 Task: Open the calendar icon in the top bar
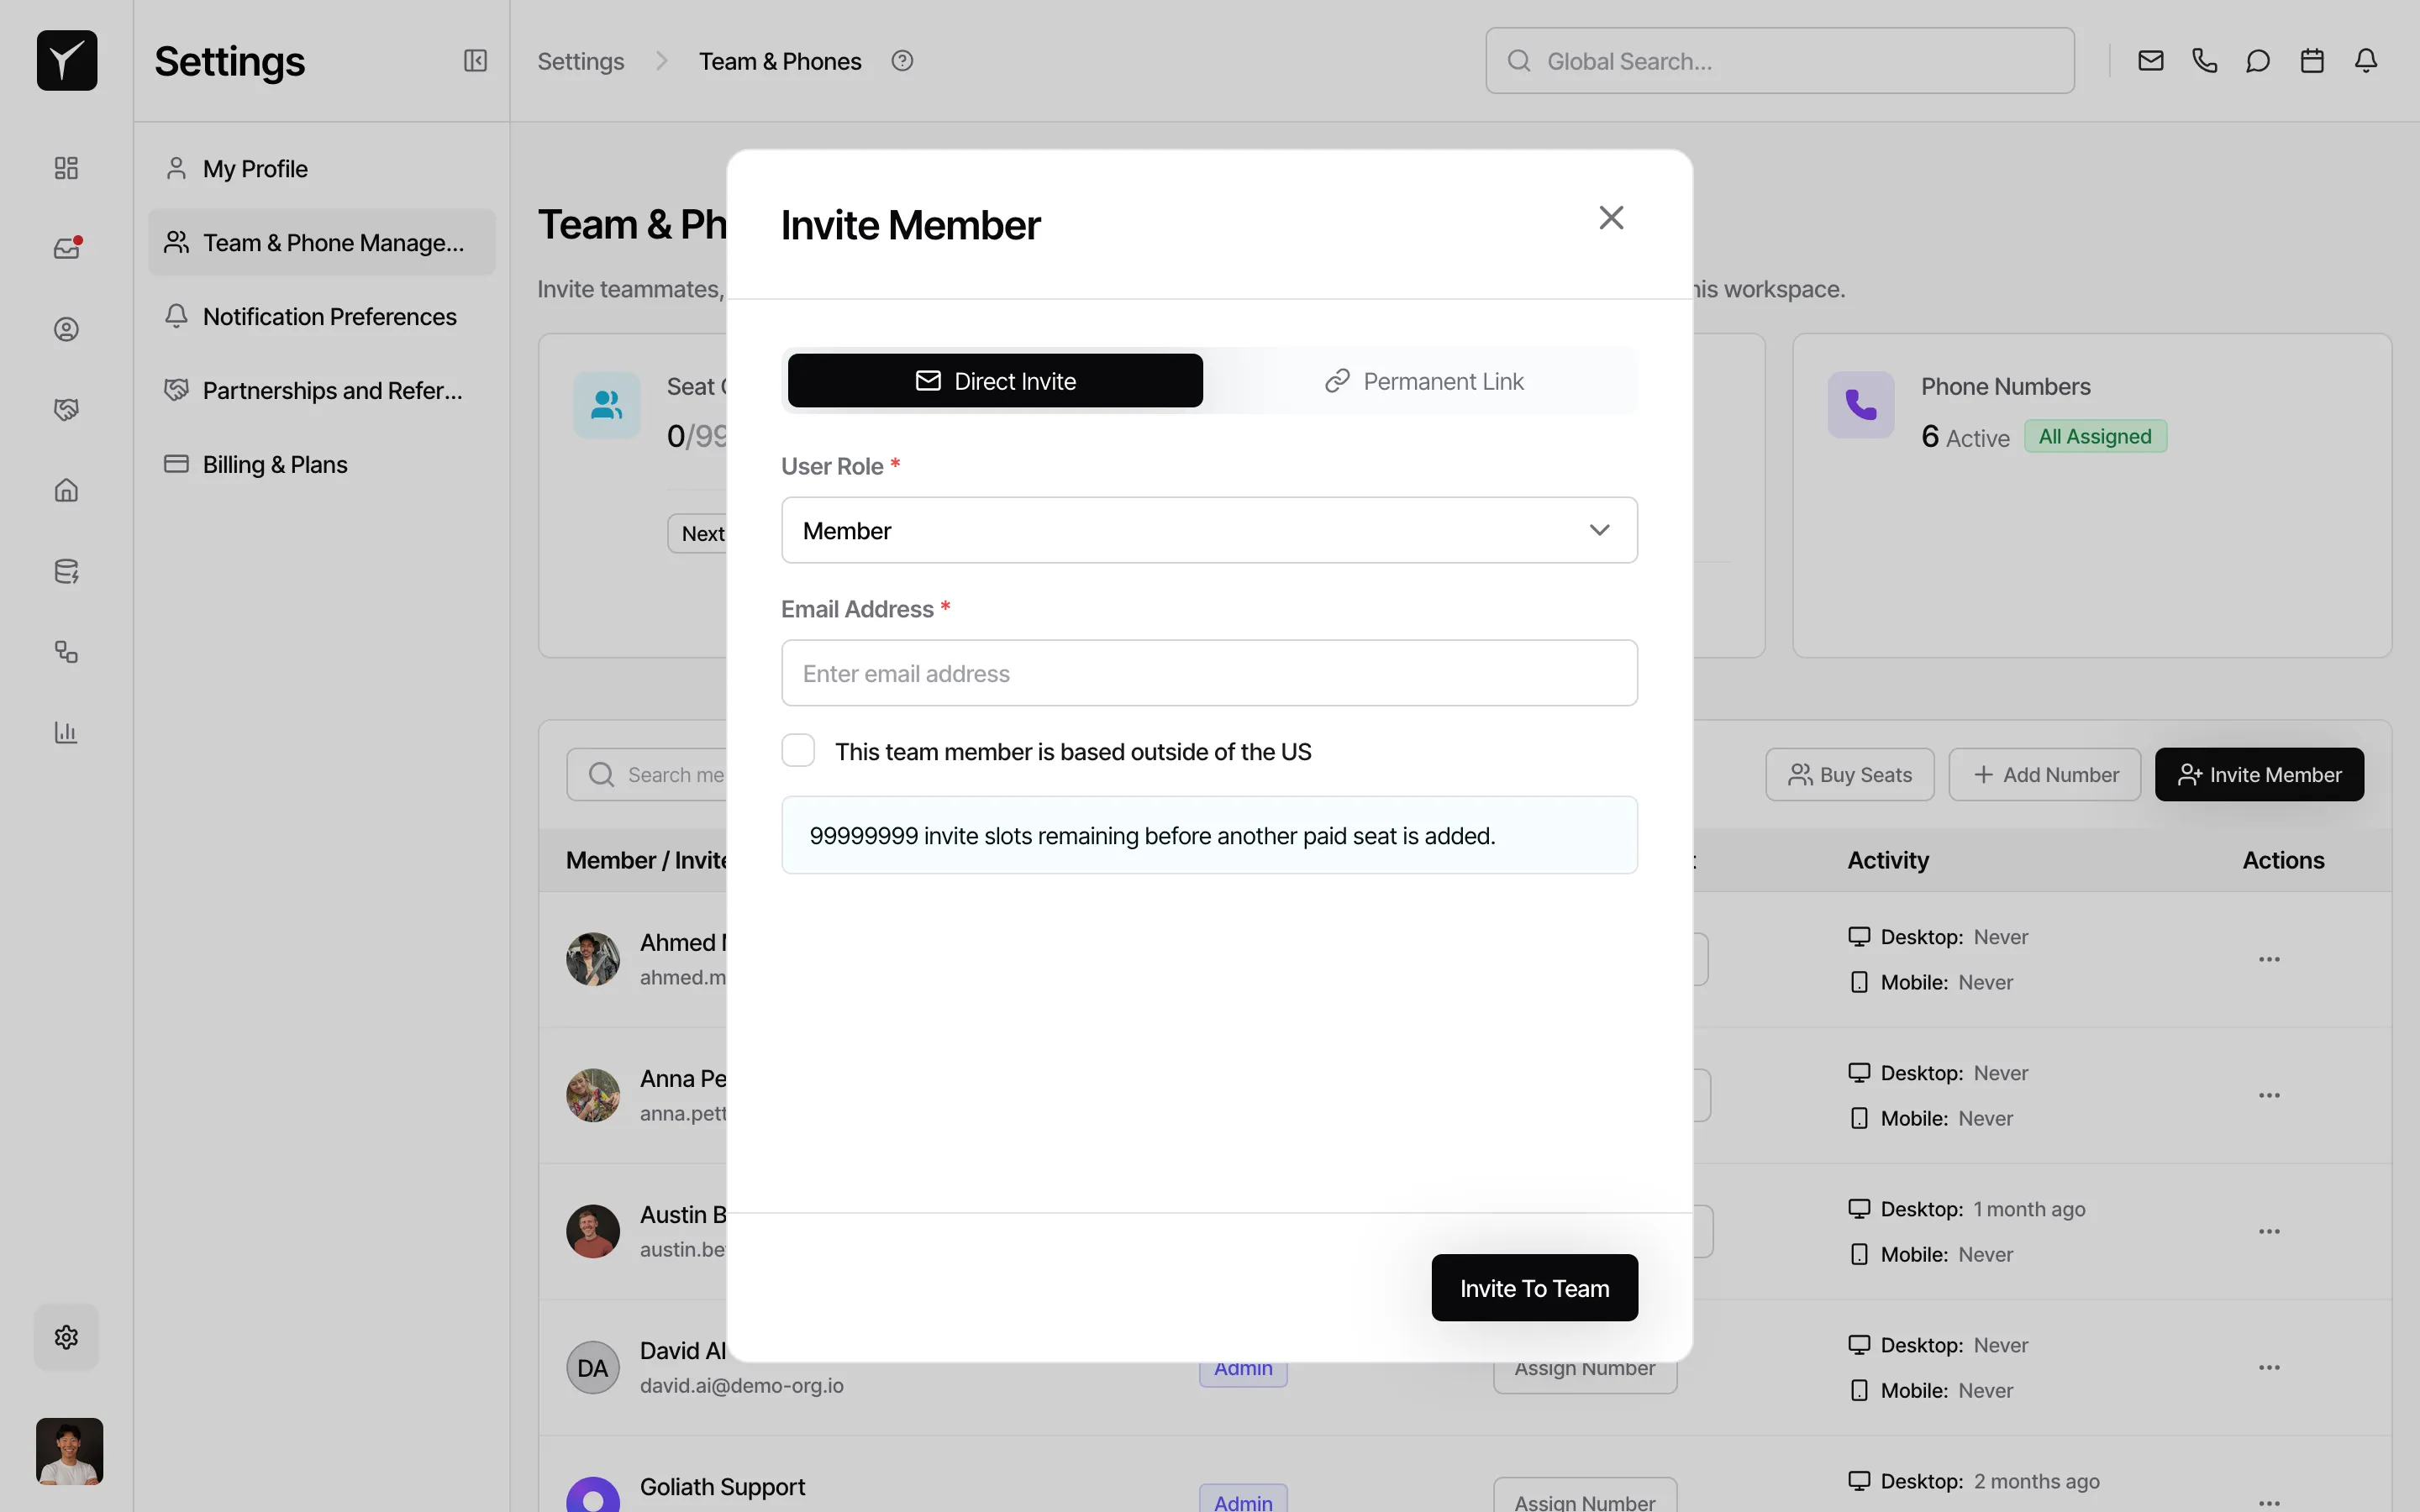pos(2312,60)
